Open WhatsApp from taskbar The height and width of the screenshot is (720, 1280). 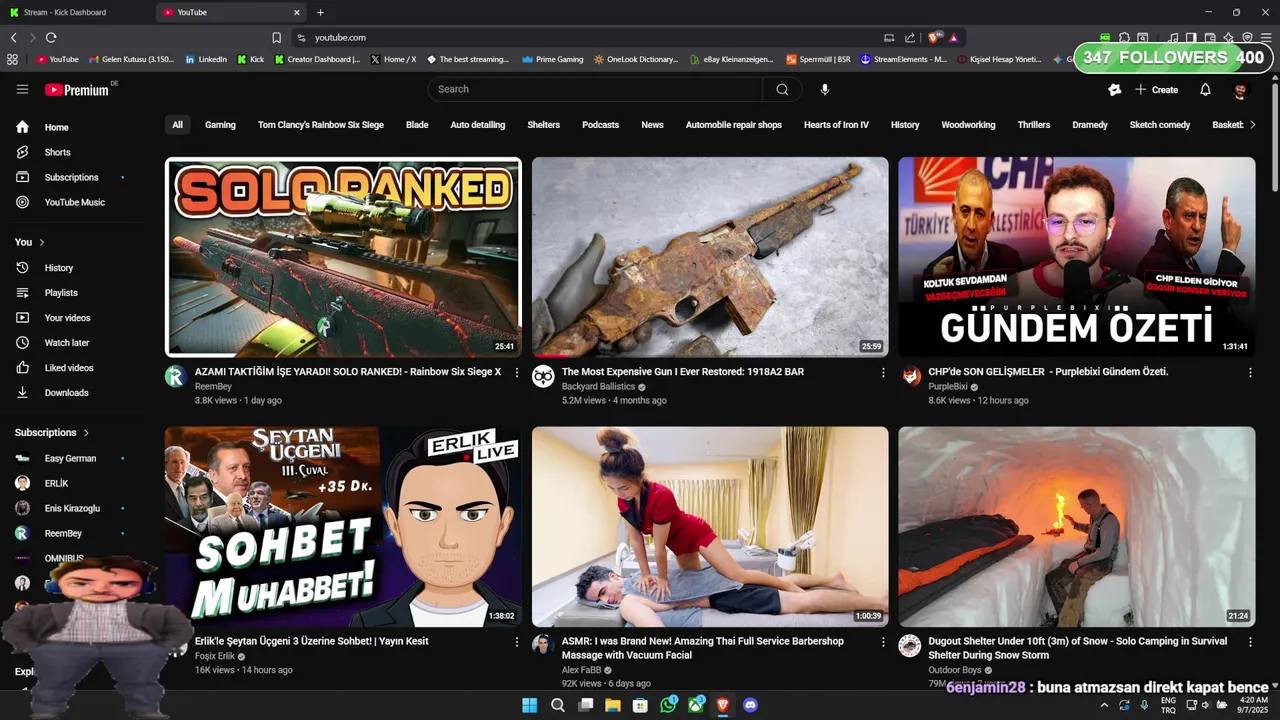[668, 705]
